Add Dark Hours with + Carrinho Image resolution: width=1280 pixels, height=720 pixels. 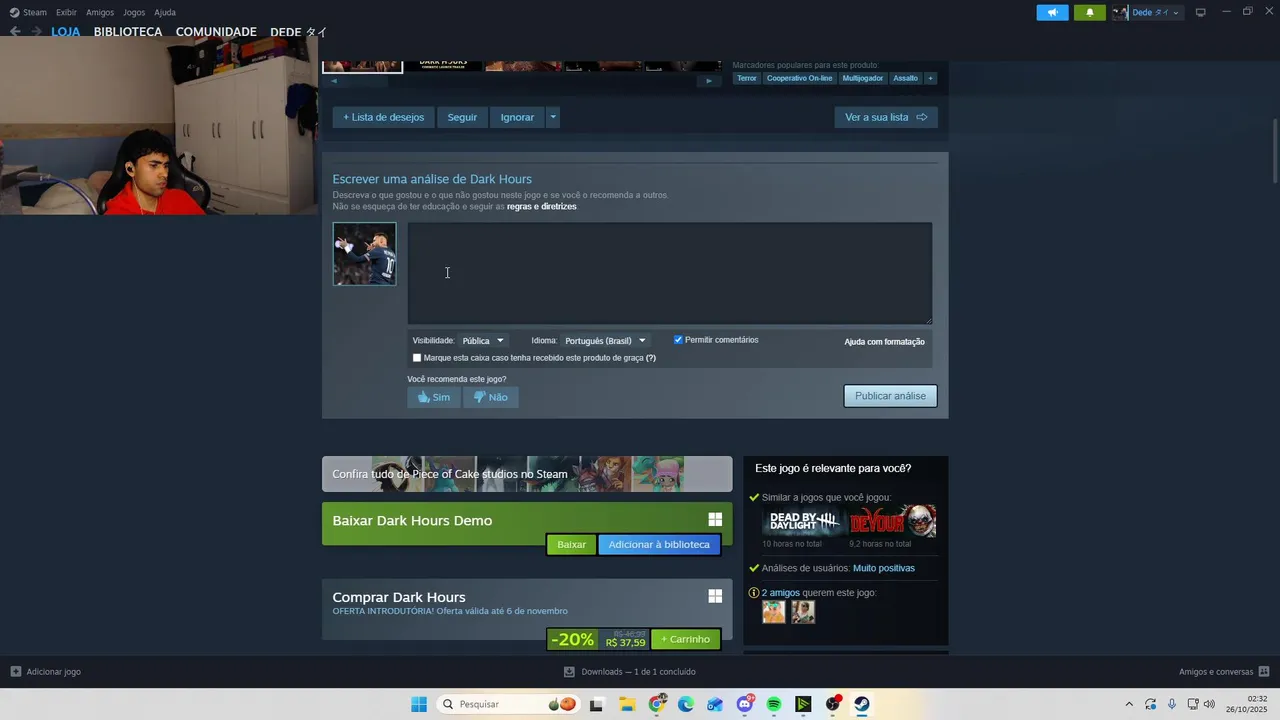click(685, 639)
